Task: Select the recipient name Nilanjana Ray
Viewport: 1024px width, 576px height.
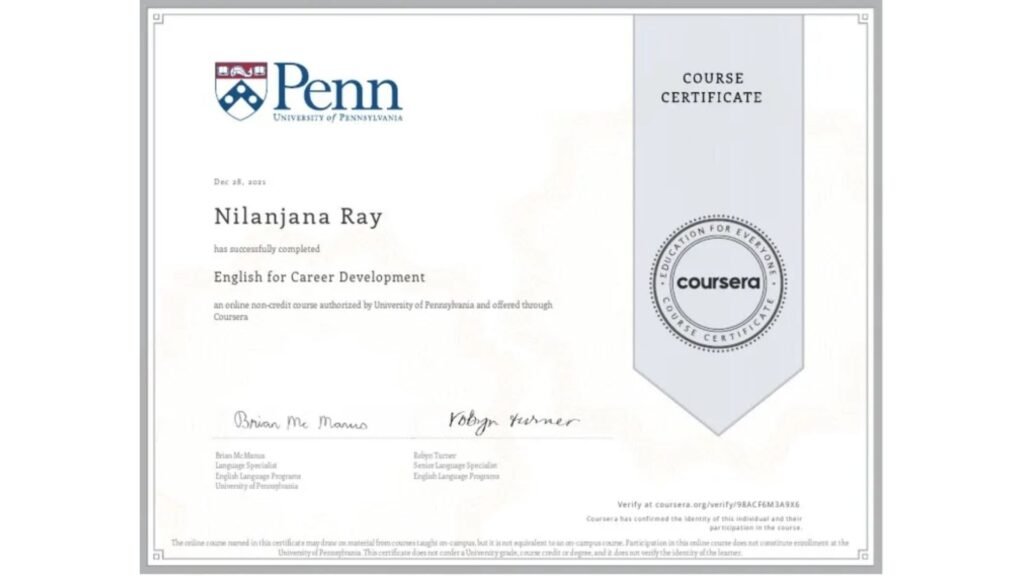Action: coord(298,217)
